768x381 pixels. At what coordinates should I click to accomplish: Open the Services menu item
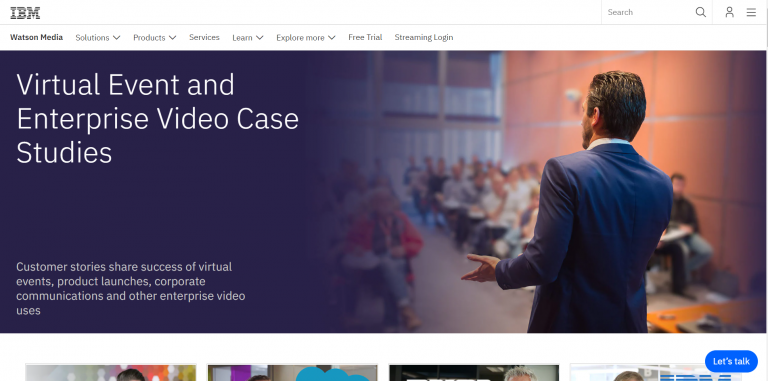[x=204, y=37]
